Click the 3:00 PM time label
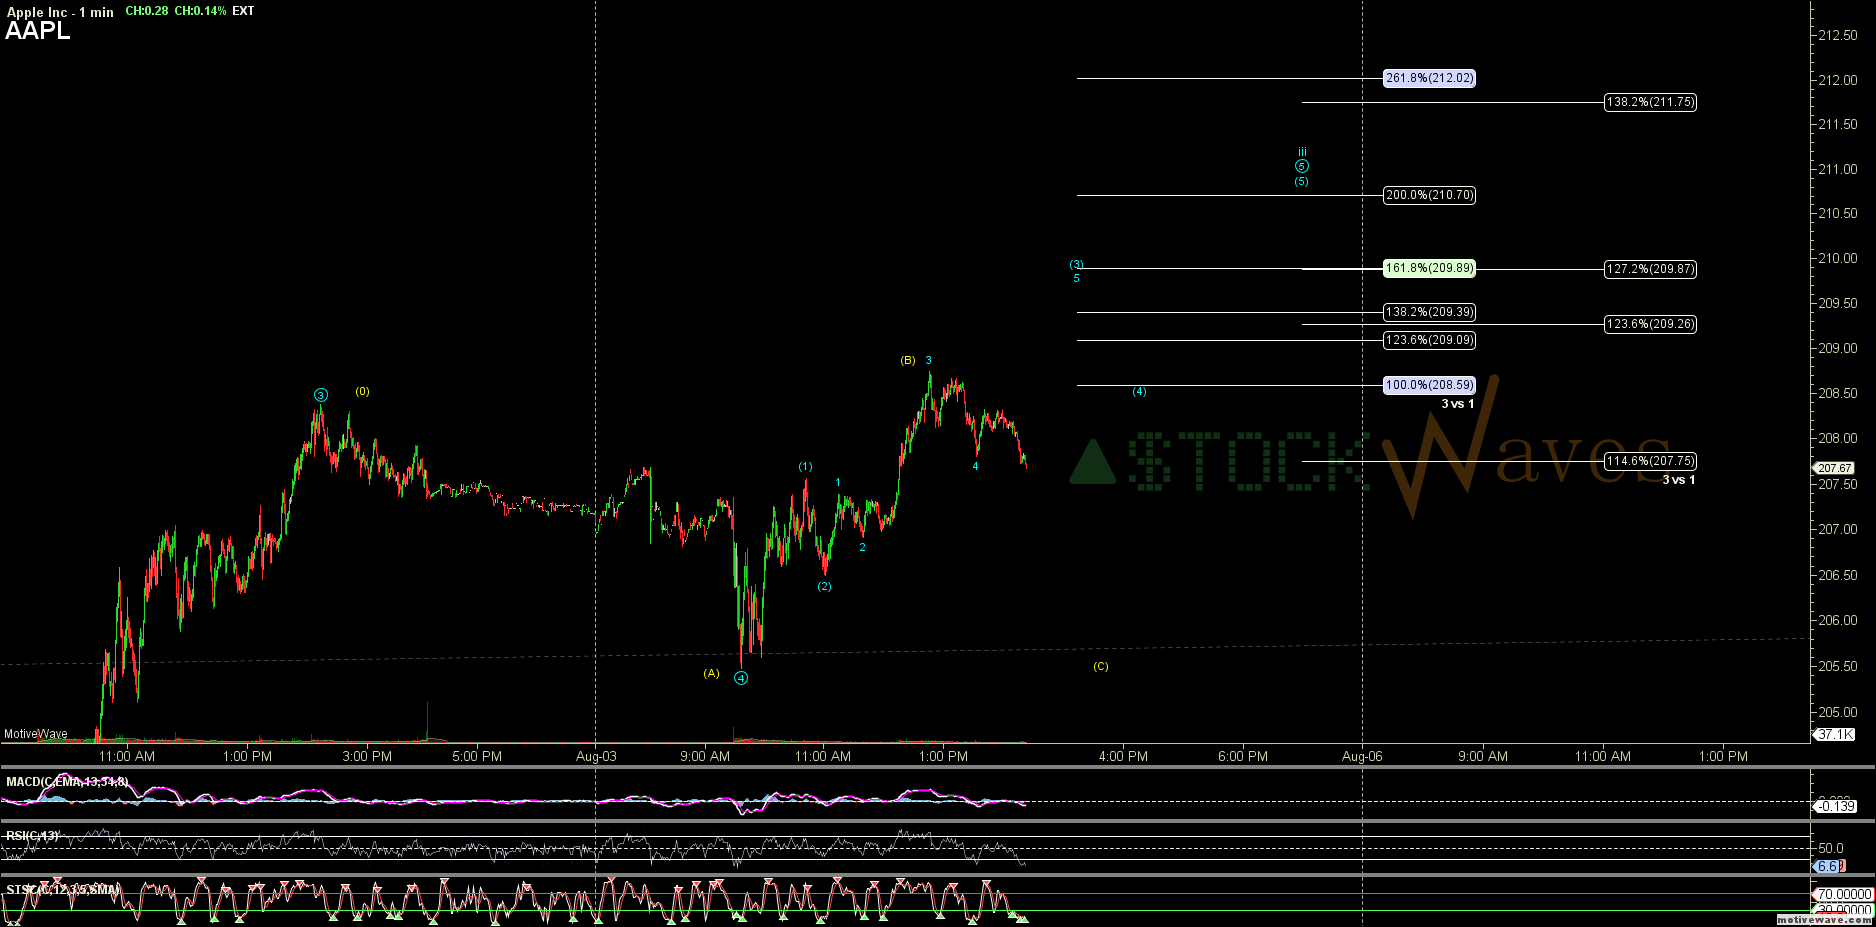Screen dimensions: 1876x927 tap(367, 756)
